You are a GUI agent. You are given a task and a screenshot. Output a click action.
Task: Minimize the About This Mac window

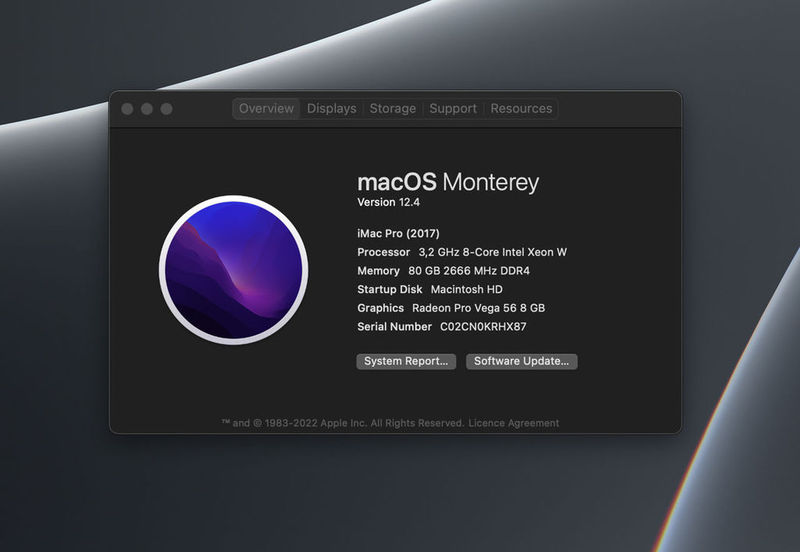[x=147, y=109]
